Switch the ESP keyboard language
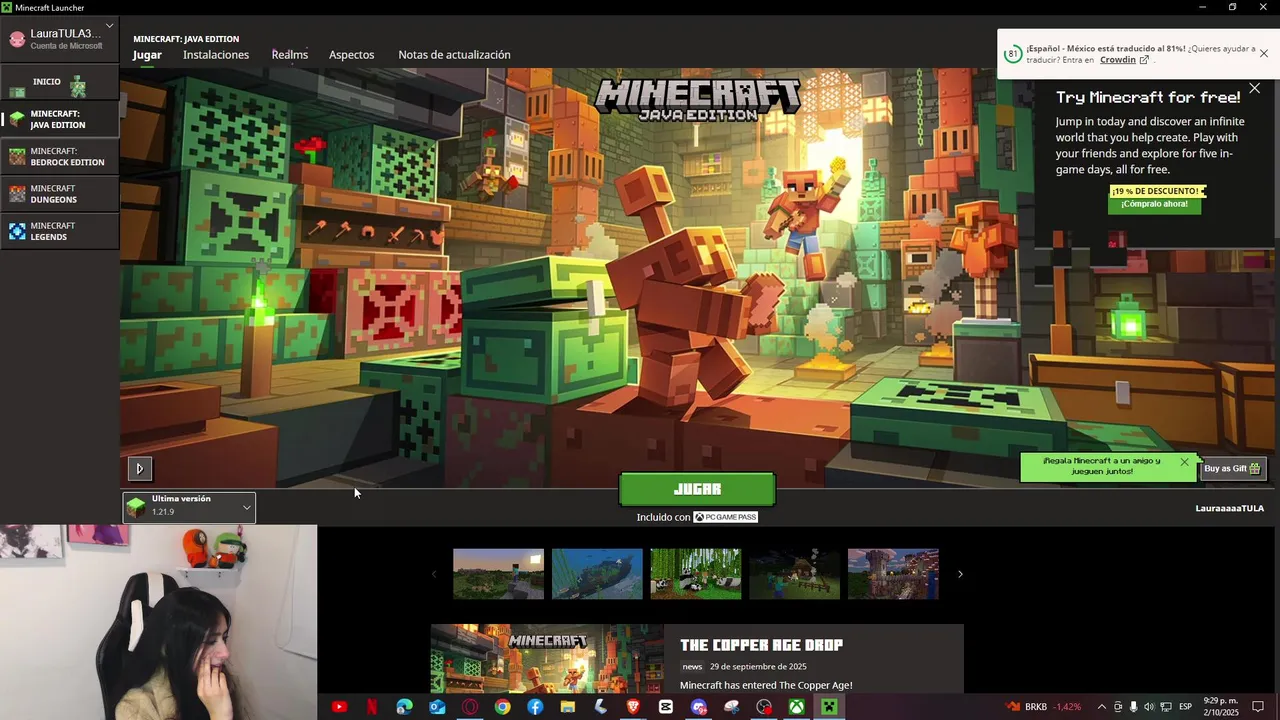The width and height of the screenshot is (1280, 720). click(x=1185, y=707)
